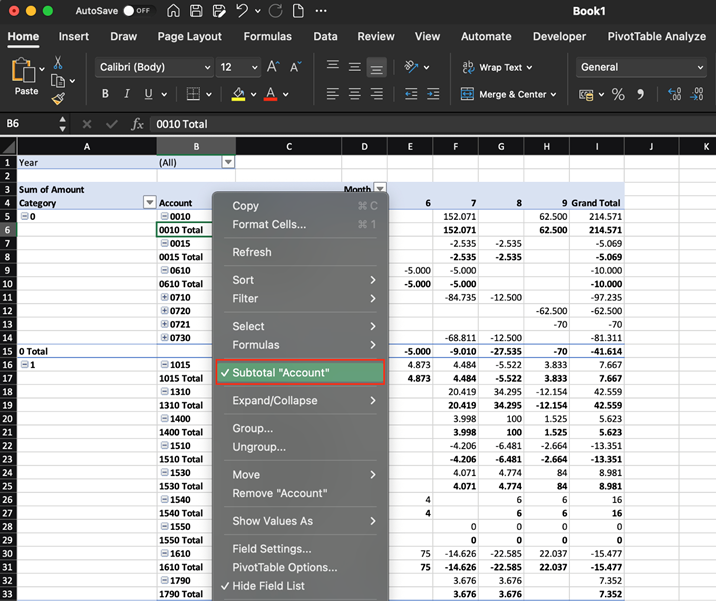
Task: Apply bold formatting with the B icon
Action: pyautogui.click(x=105, y=94)
